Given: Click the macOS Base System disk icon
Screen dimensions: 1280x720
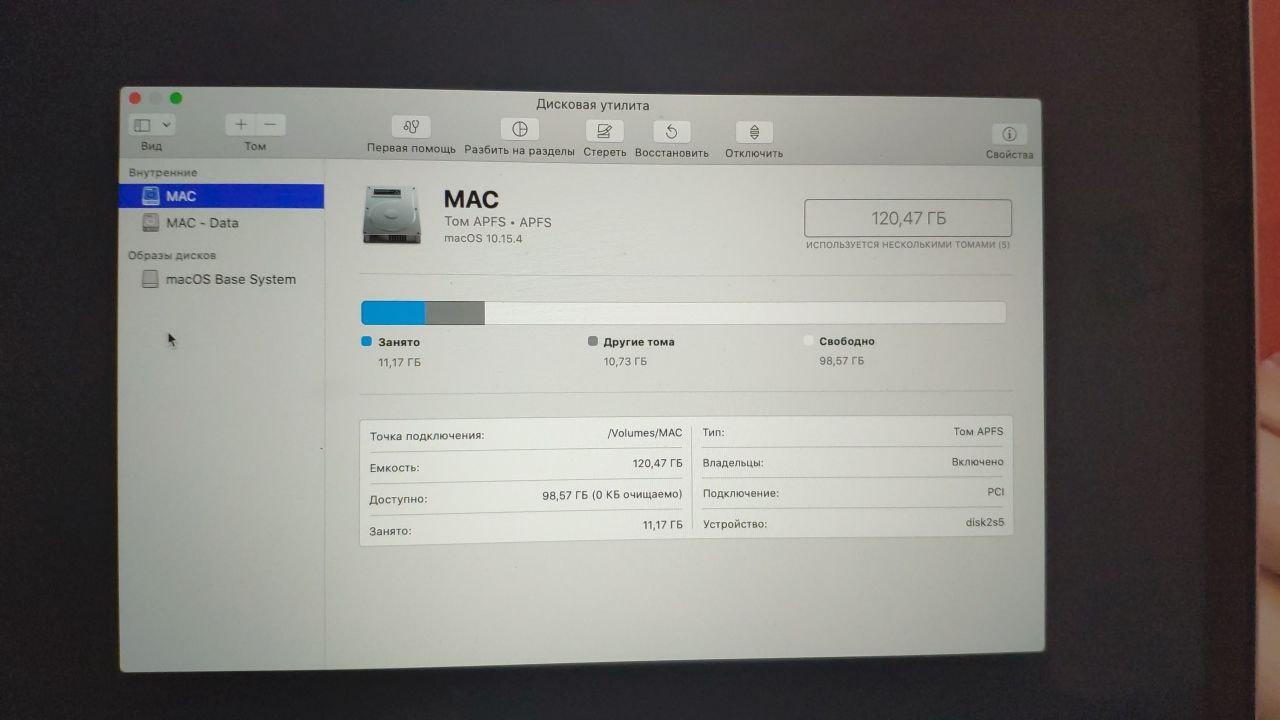Looking at the screenshot, I should [150, 279].
